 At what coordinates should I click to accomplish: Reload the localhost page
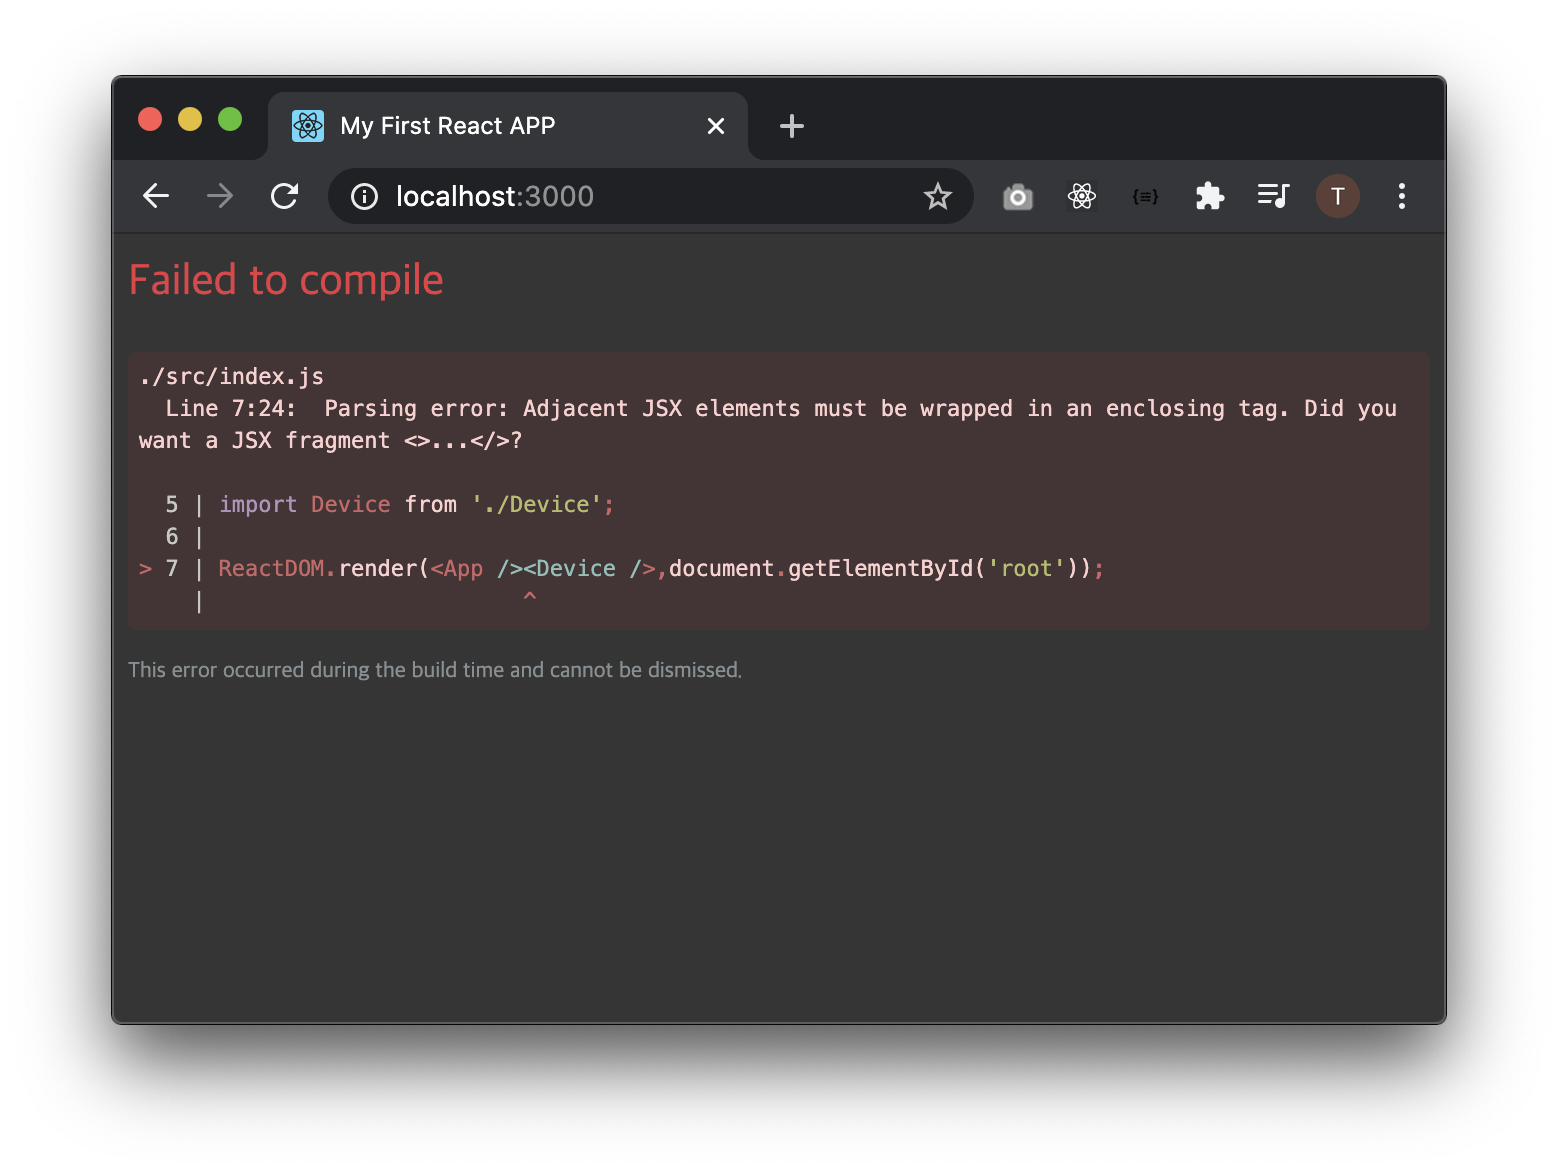click(x=285, y=196)
